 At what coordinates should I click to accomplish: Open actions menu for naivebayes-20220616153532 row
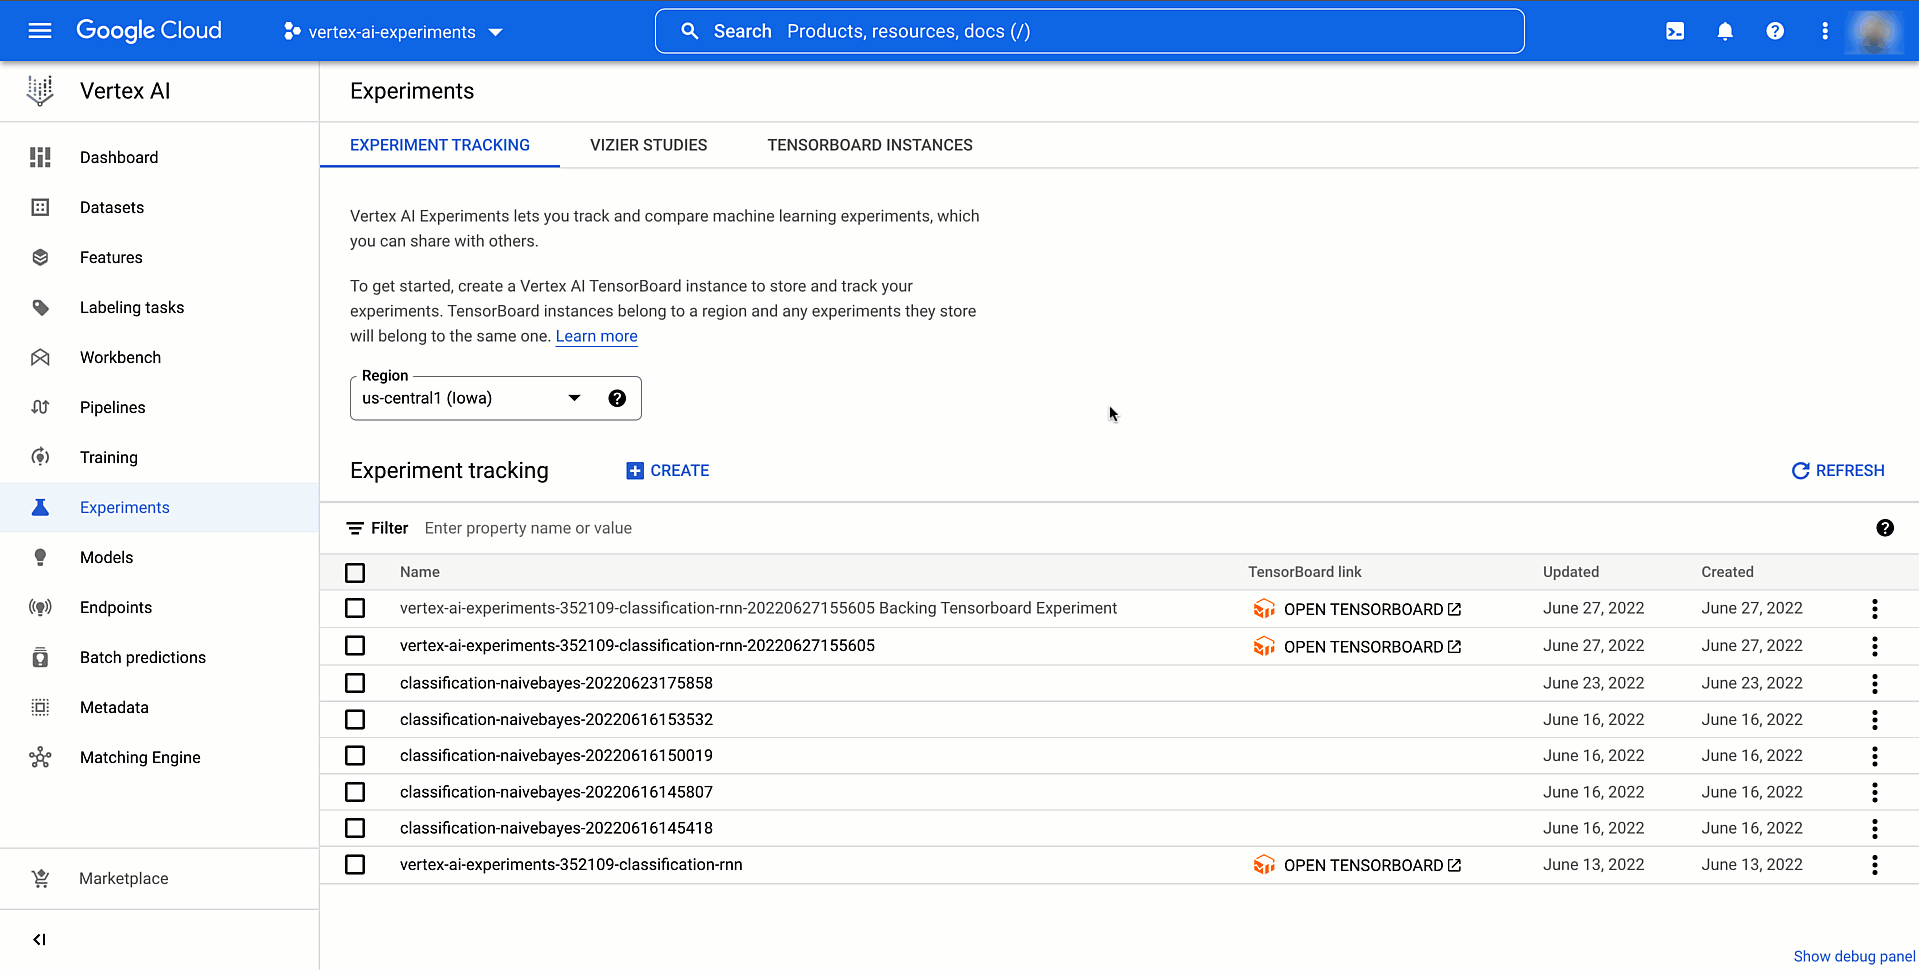coord(1875,719)
